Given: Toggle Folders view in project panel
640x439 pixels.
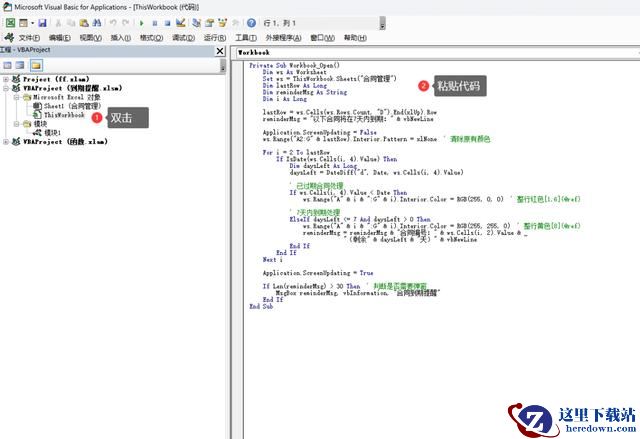Looking at the screenshot, I should (36, 65).
